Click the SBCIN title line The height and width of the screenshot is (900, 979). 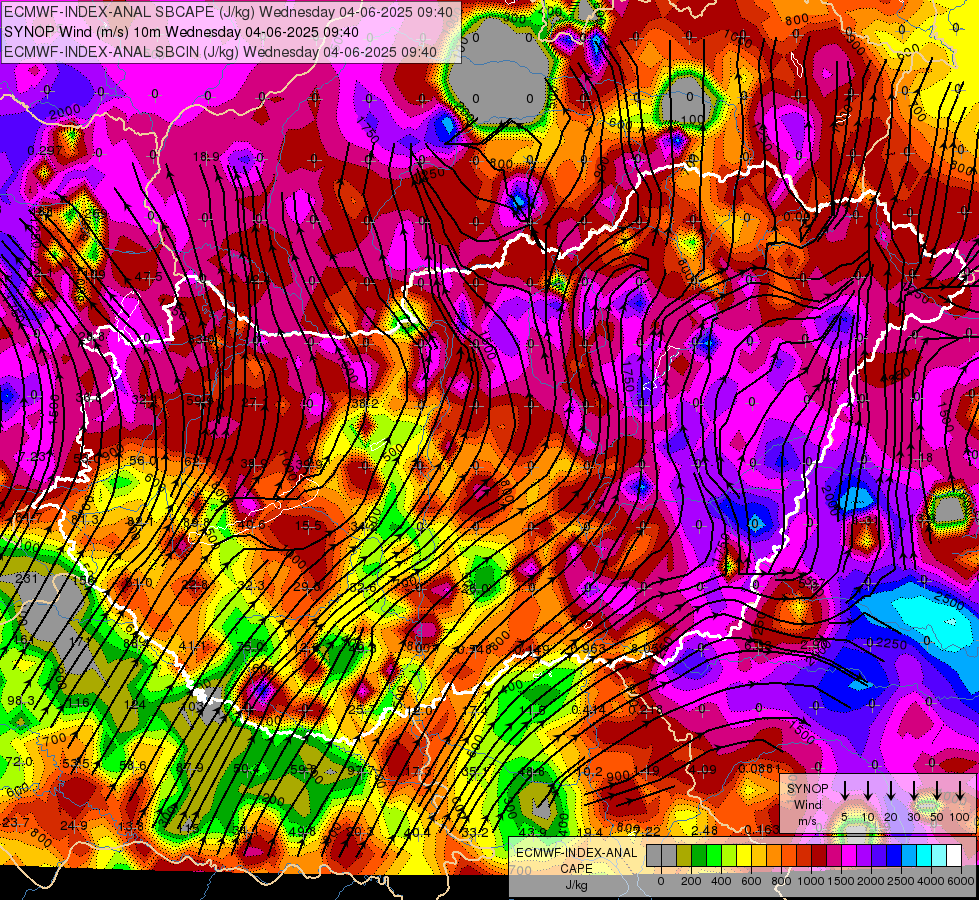click(220, 52)
